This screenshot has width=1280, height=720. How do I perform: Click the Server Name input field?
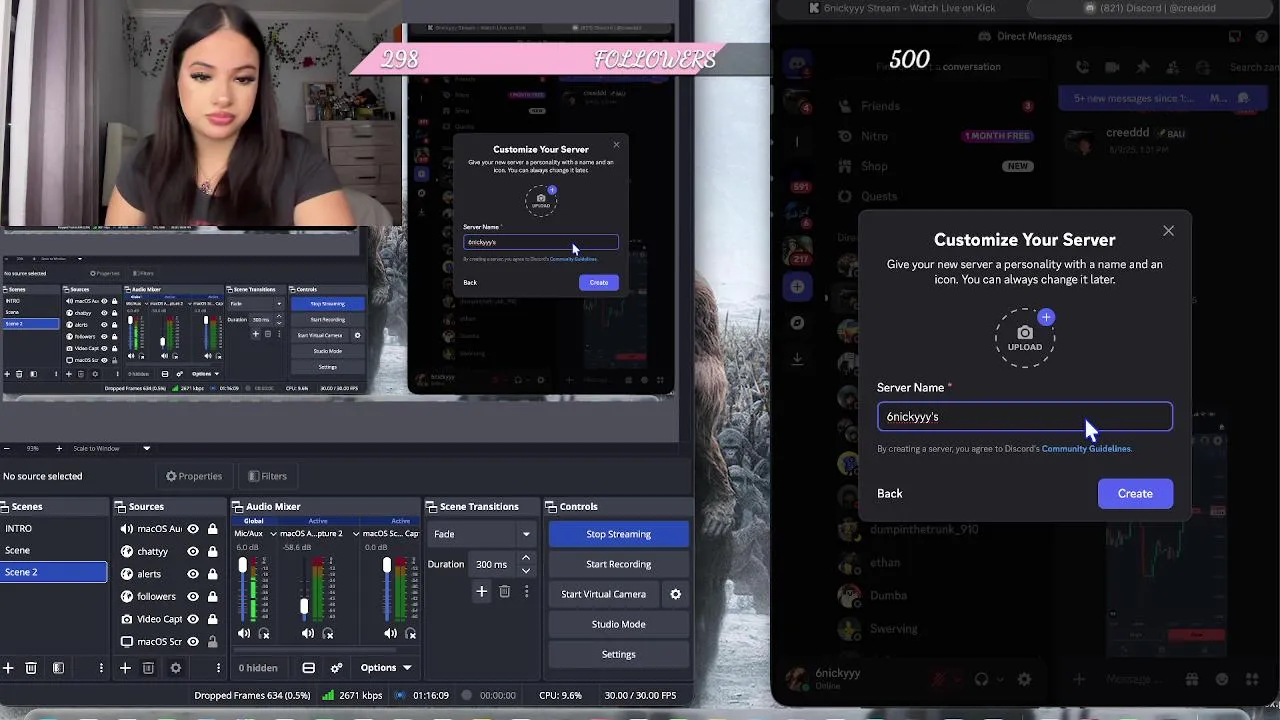click(x=1025, y=417)
